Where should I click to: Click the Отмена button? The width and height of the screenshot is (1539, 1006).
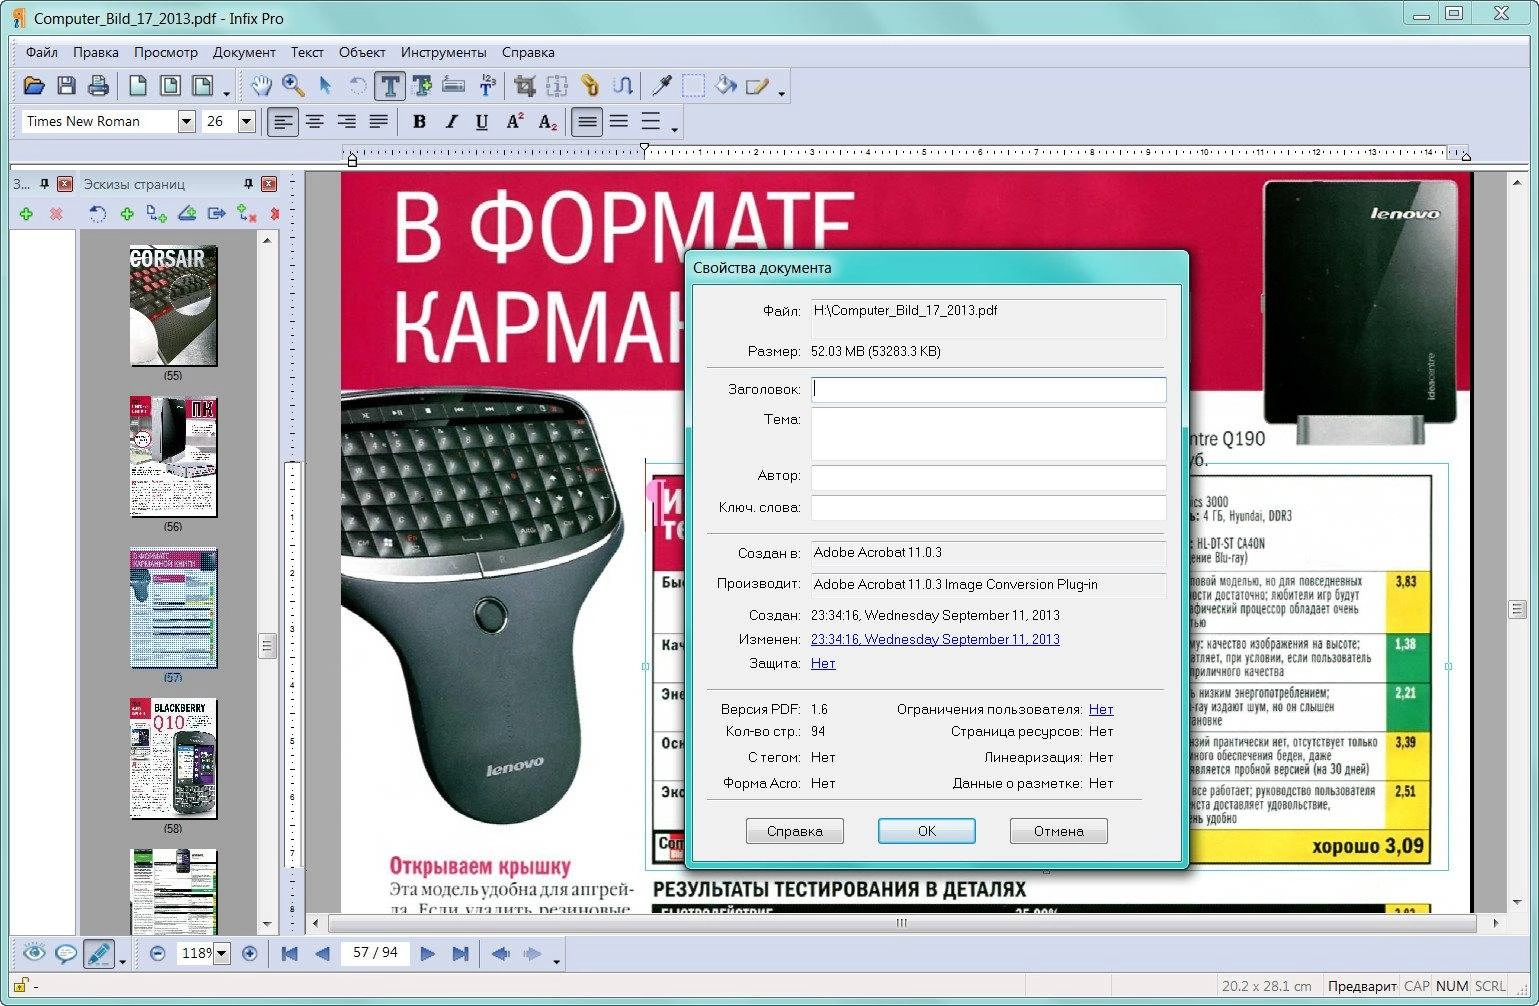click(x=1059, y=831)
